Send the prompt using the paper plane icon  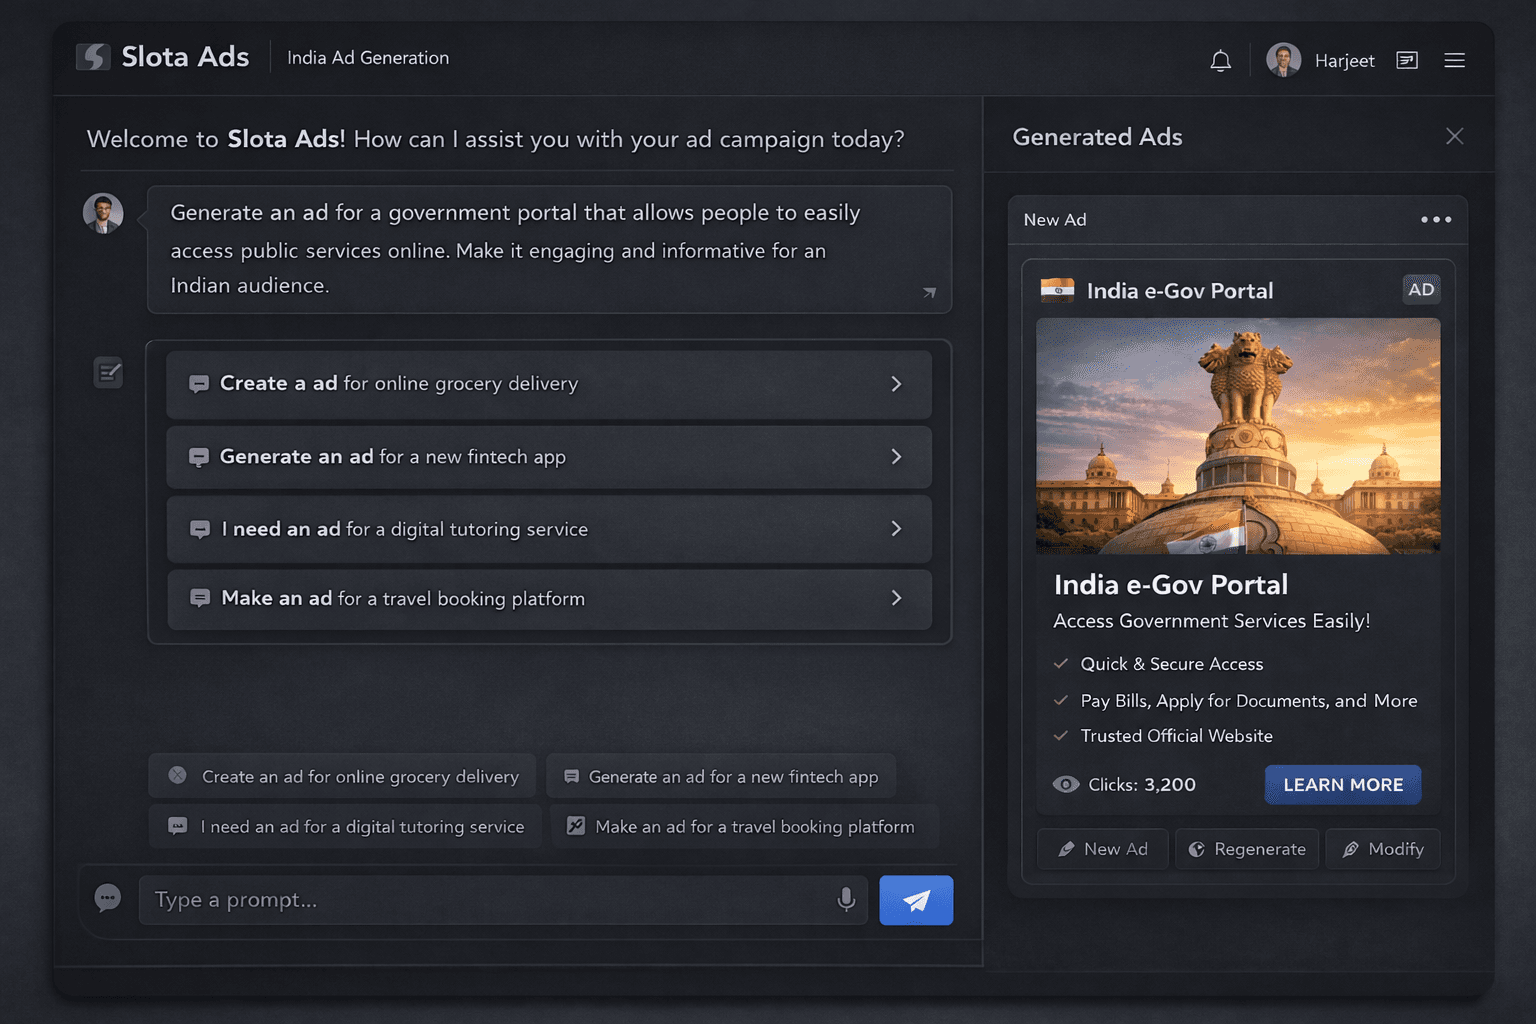coord(915,900)
